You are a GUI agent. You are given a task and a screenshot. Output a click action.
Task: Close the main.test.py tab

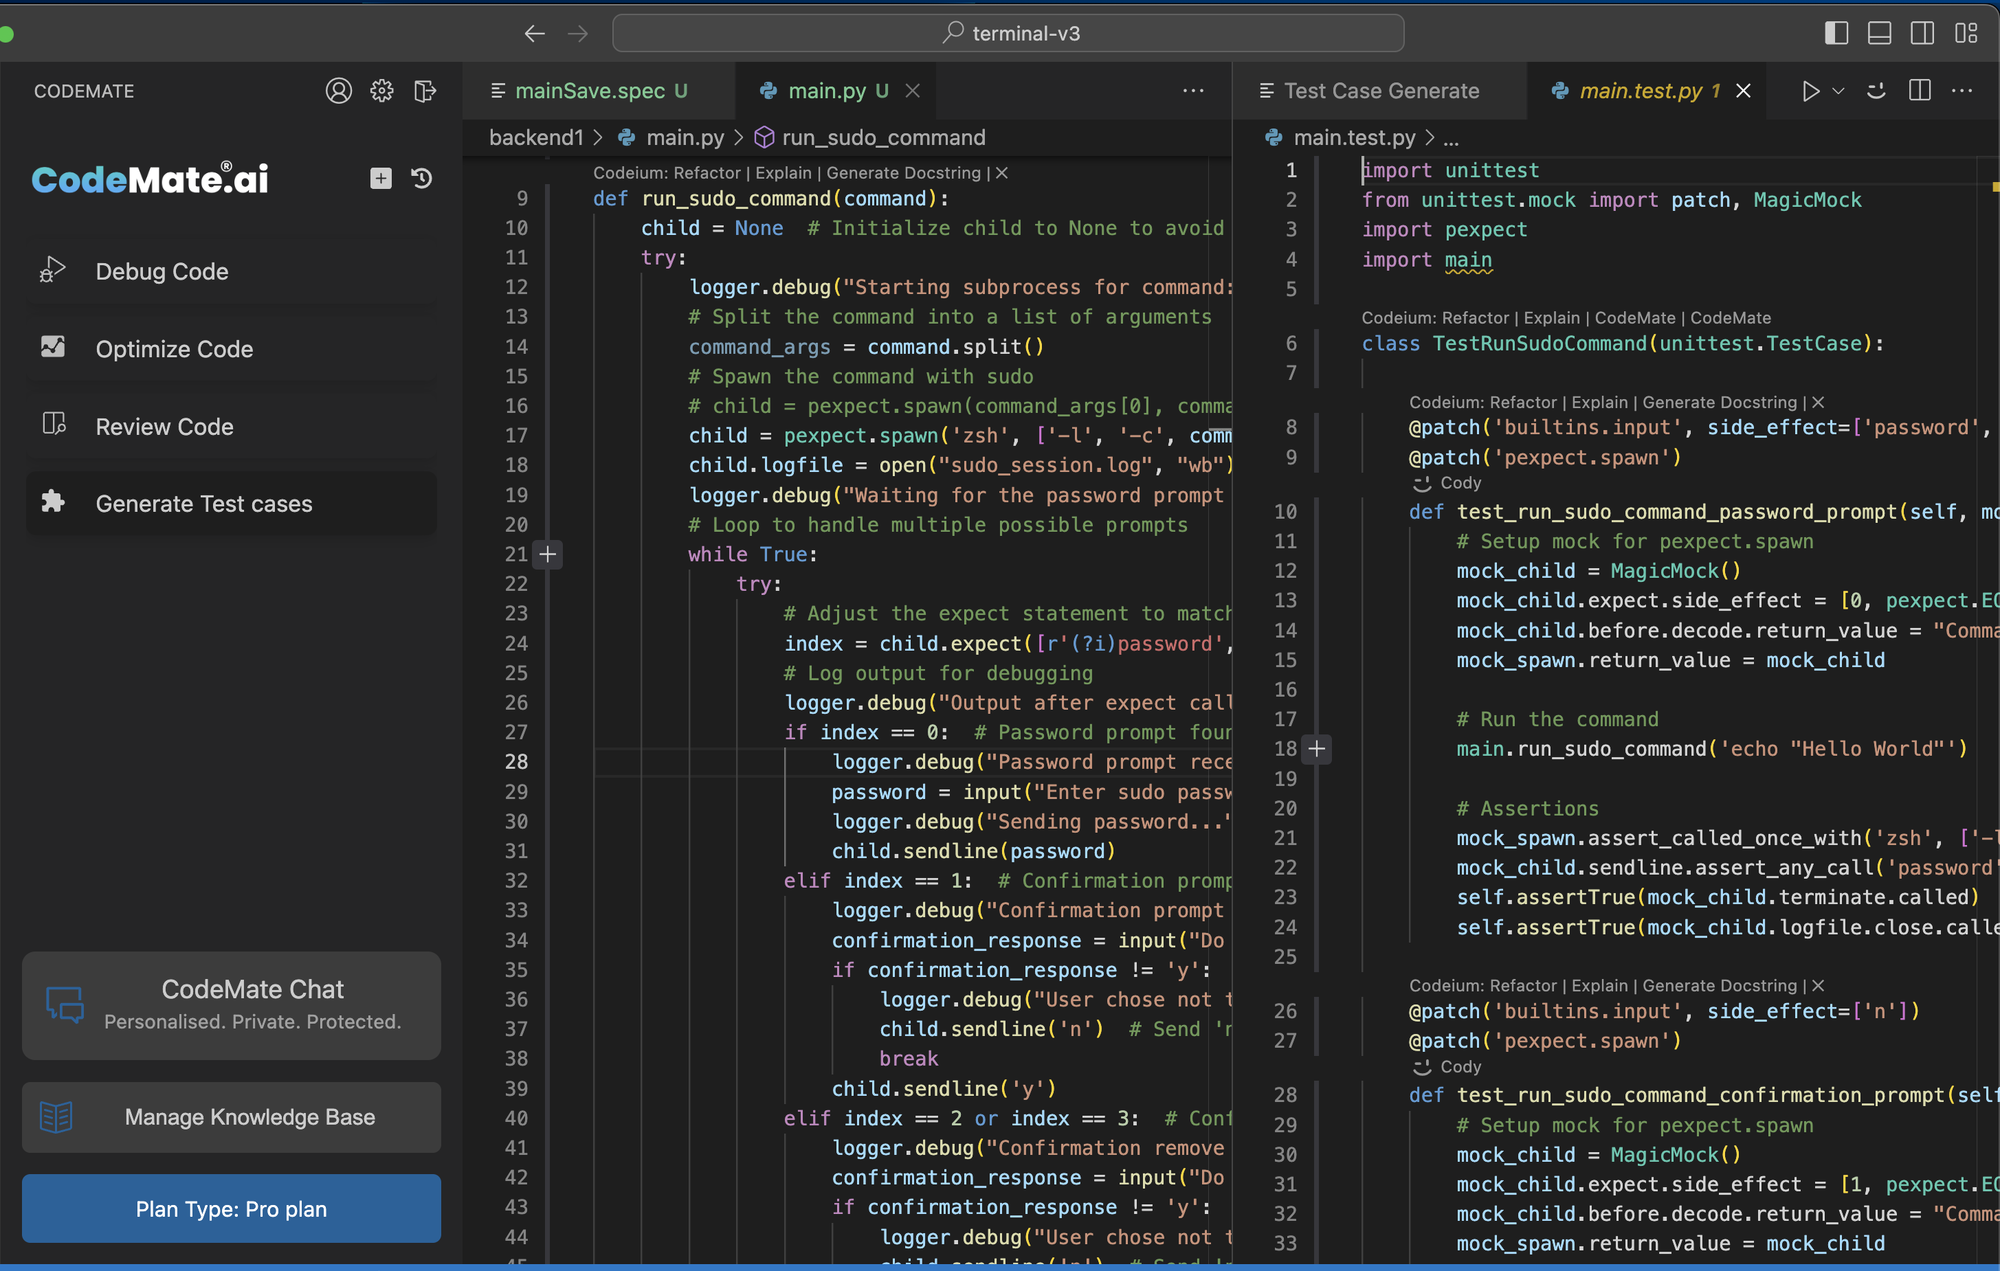pos(1745,90)
